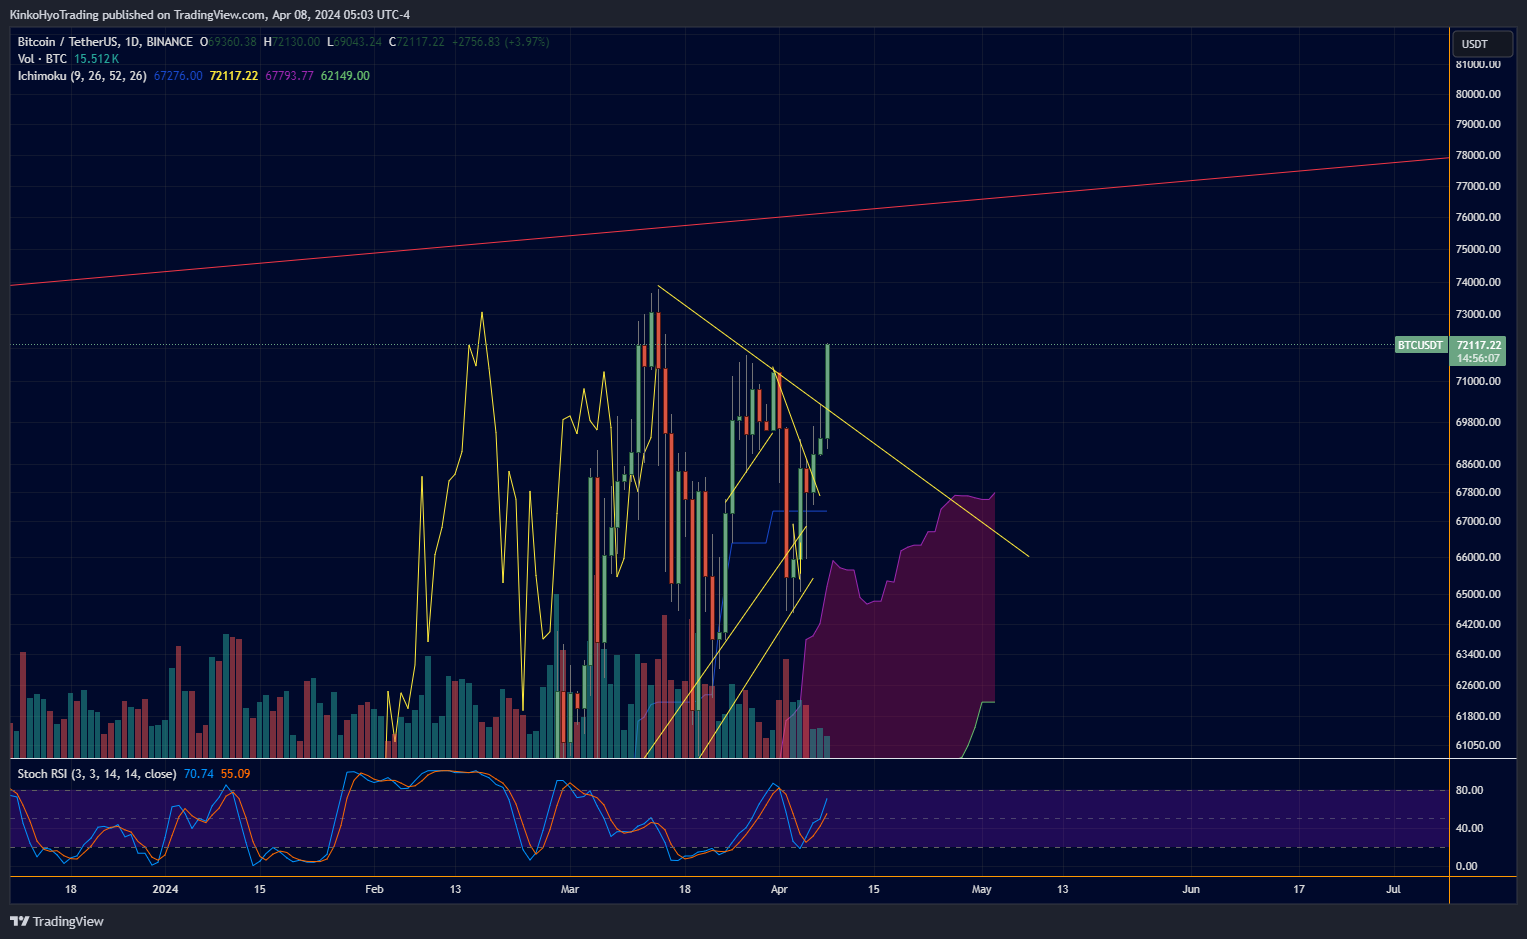Click the TradingView logo in the footer
The image size is (1527, 939).
click(57, 921)
